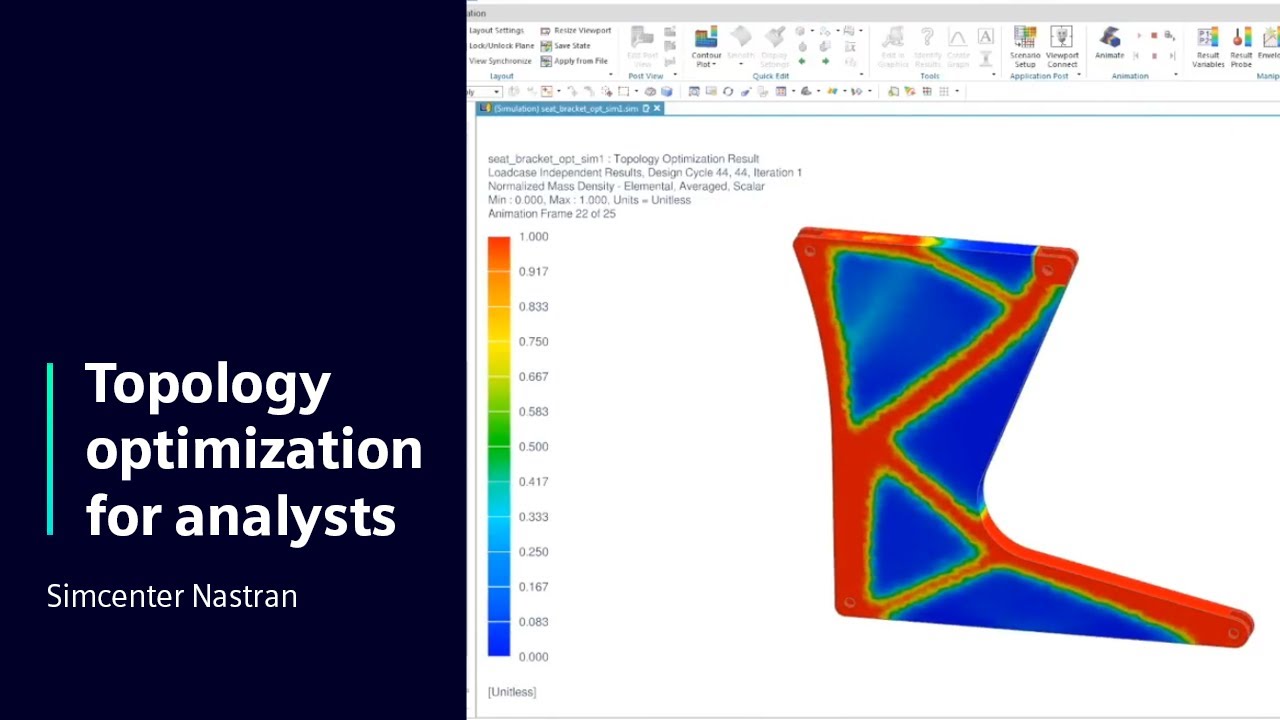Click the grid icon in view toolbar
Image resolution: width=1280 pixels, height=720 pixels.
[x=944, y=91]
